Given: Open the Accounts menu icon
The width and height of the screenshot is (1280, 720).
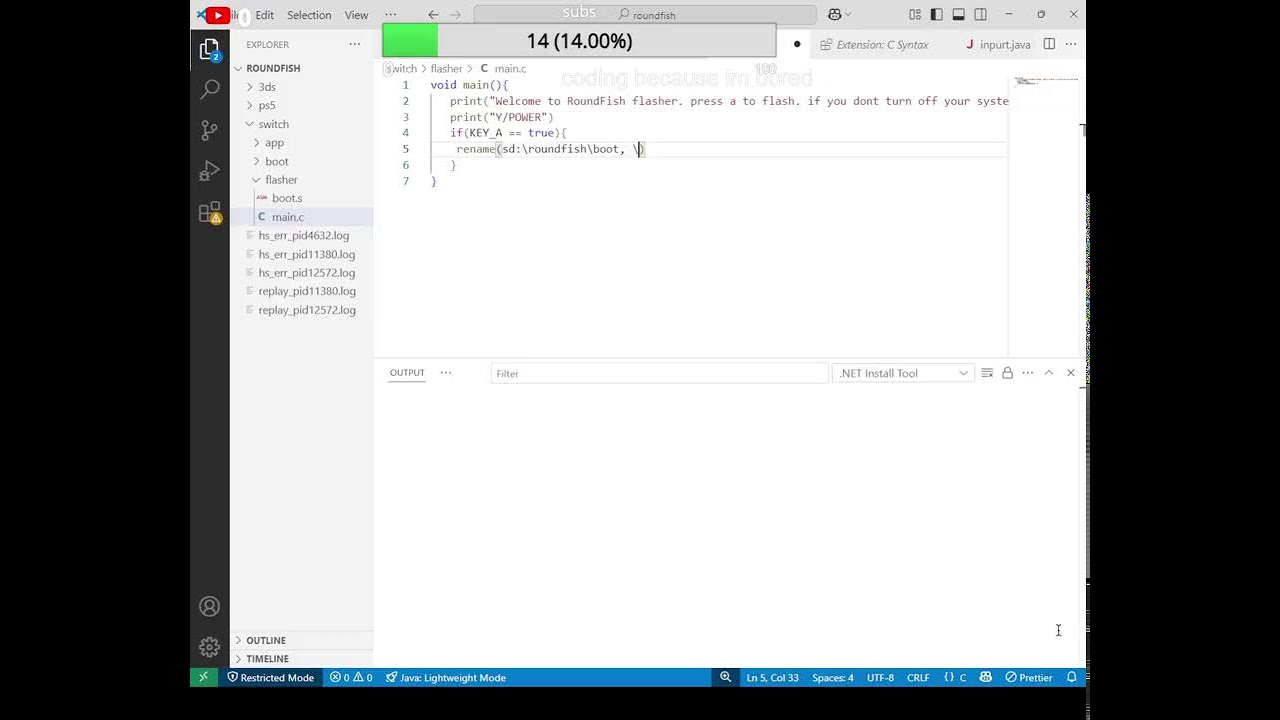Looking at the screenshot, I should point(209,606).
